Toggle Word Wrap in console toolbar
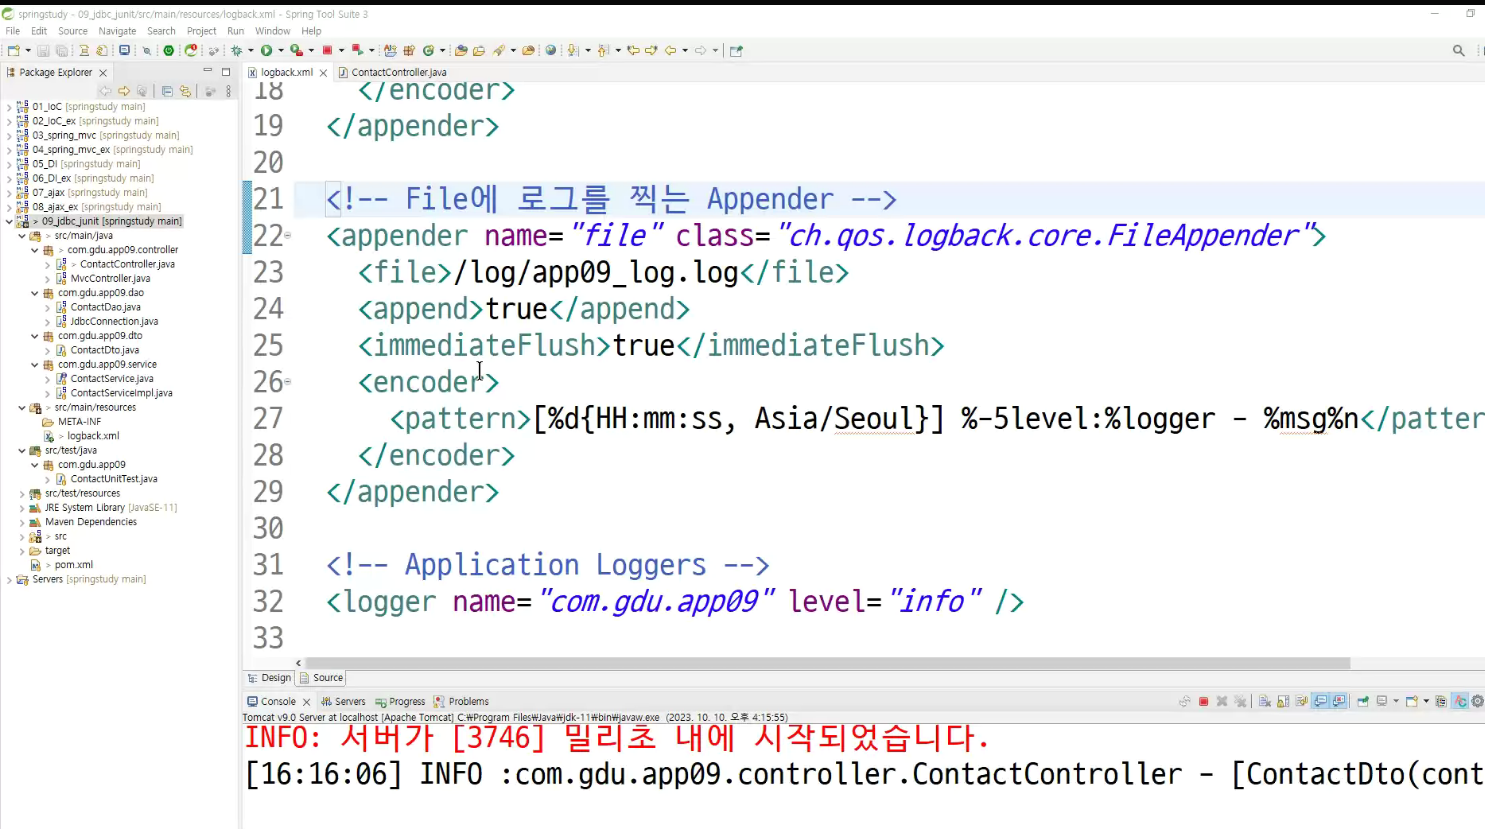1485x829 pixels. [x=1302, y=701]
